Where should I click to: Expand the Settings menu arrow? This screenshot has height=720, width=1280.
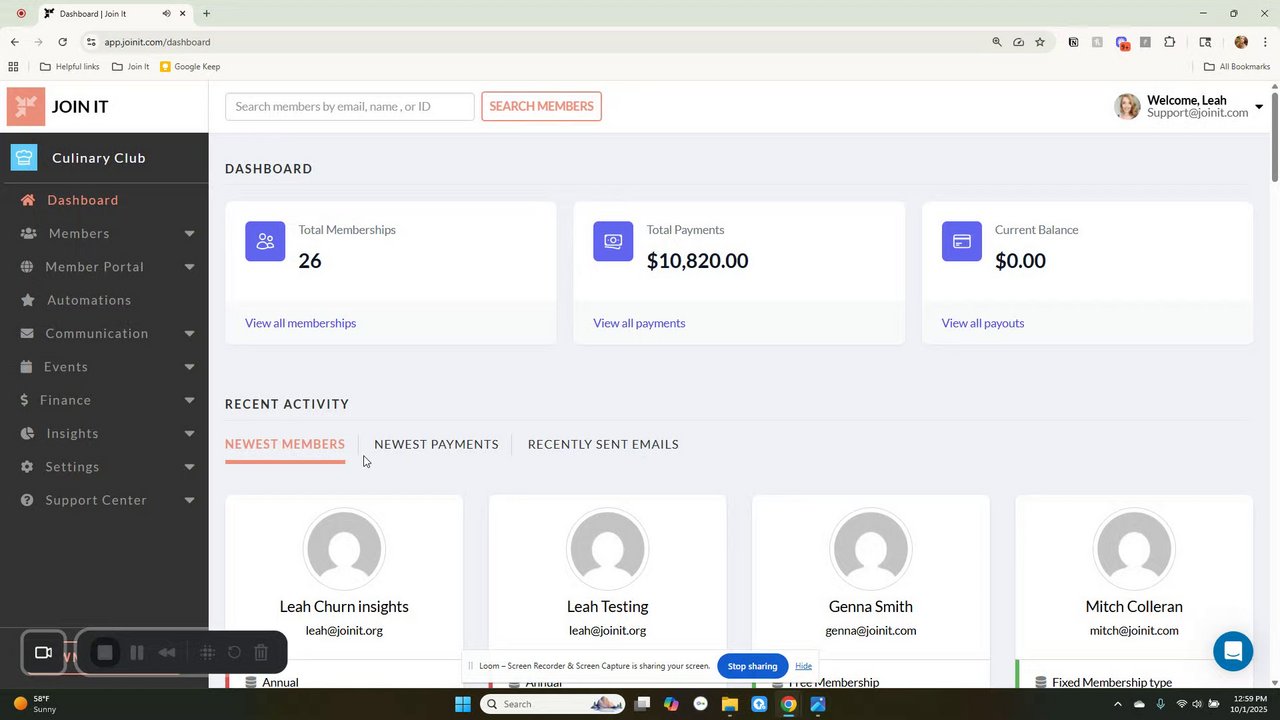189,467
